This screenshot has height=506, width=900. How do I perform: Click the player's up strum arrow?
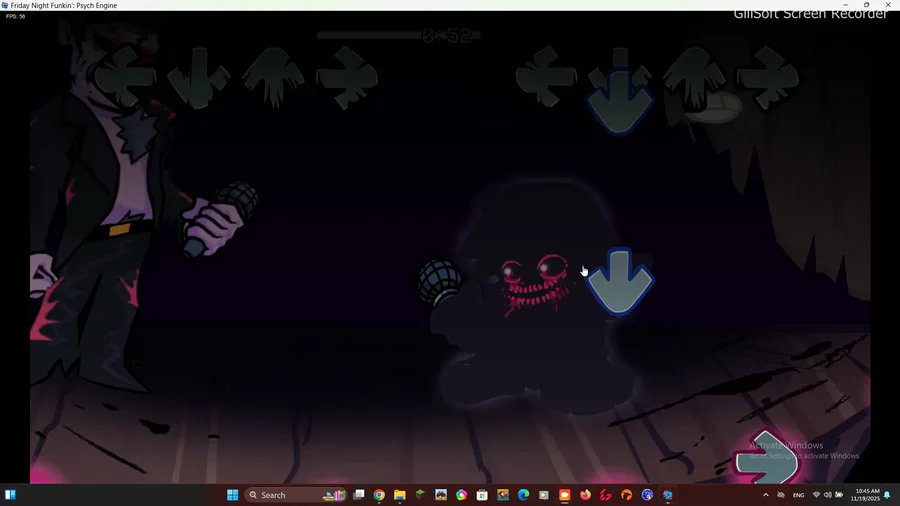[x=695, y=79]
